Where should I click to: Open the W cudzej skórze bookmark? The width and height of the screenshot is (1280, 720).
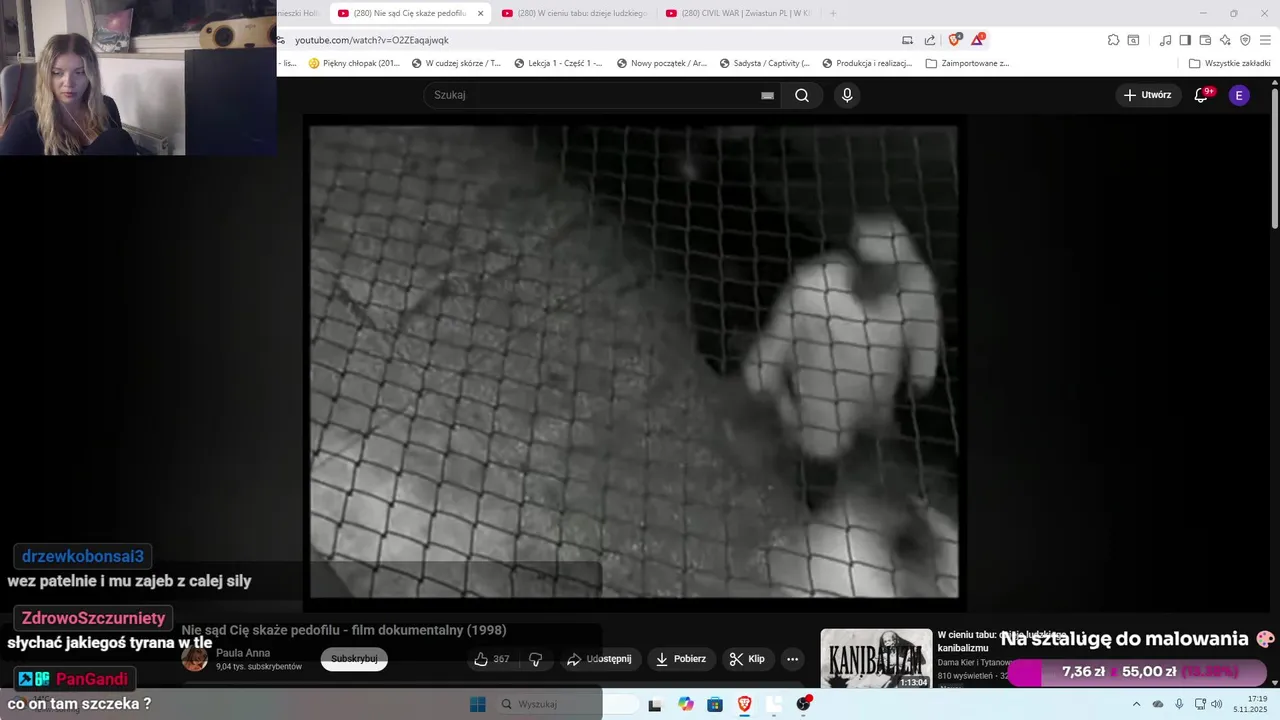(x=456, y=63)
